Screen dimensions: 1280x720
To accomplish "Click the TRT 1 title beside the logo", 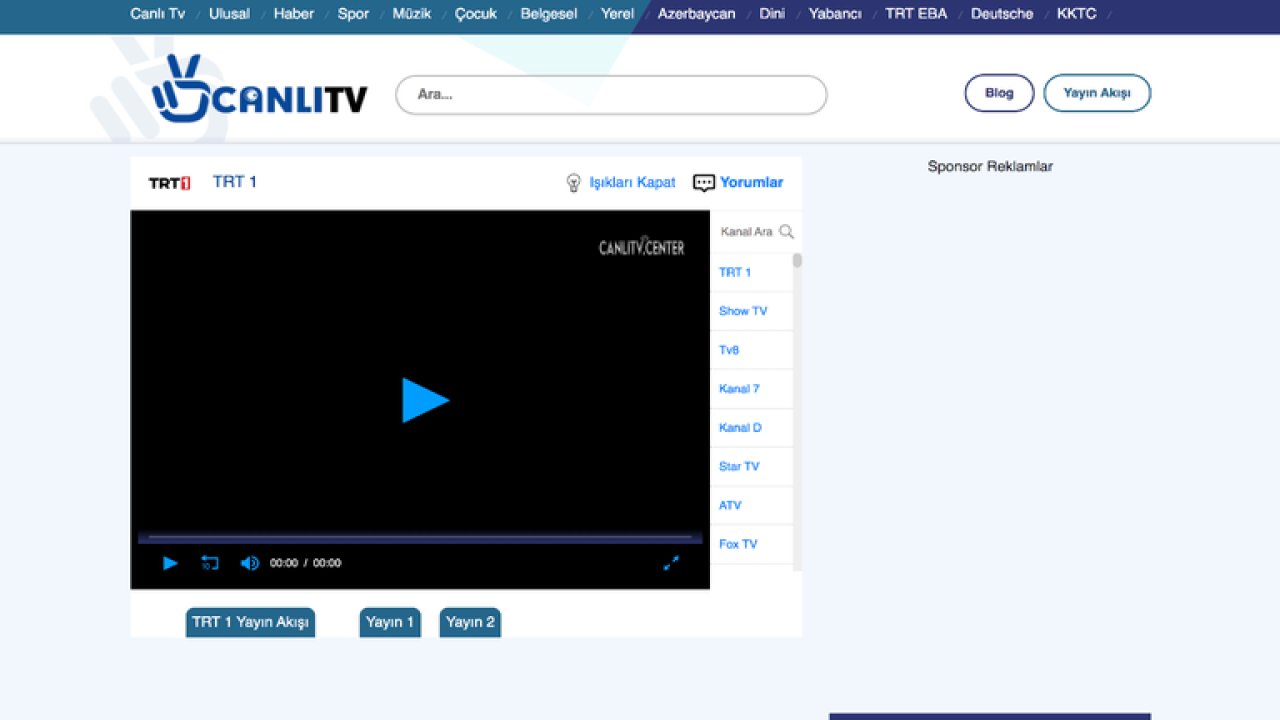I will (235, 182).
